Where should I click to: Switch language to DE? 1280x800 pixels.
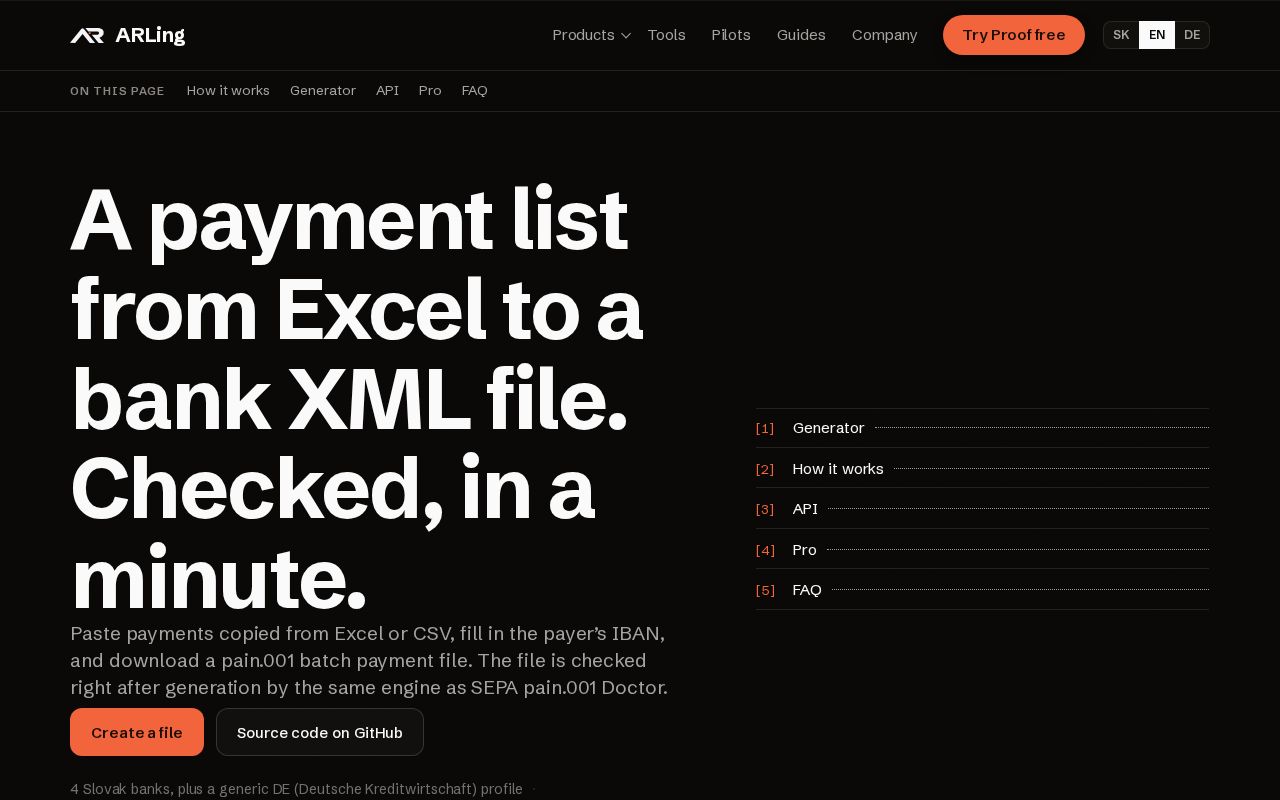coord(1192,35)
